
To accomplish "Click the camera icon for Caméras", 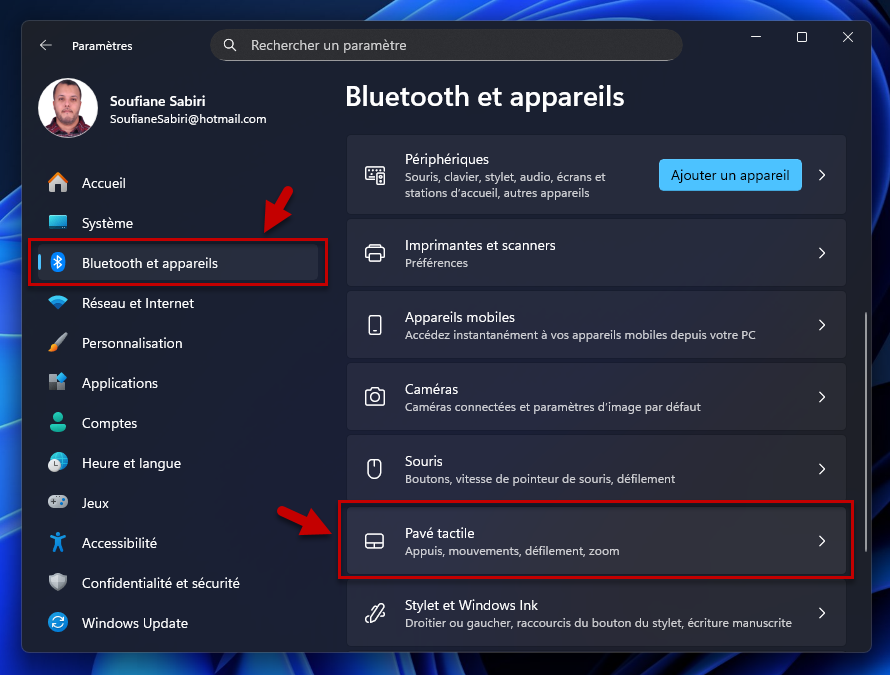I will tap(375, 396).
